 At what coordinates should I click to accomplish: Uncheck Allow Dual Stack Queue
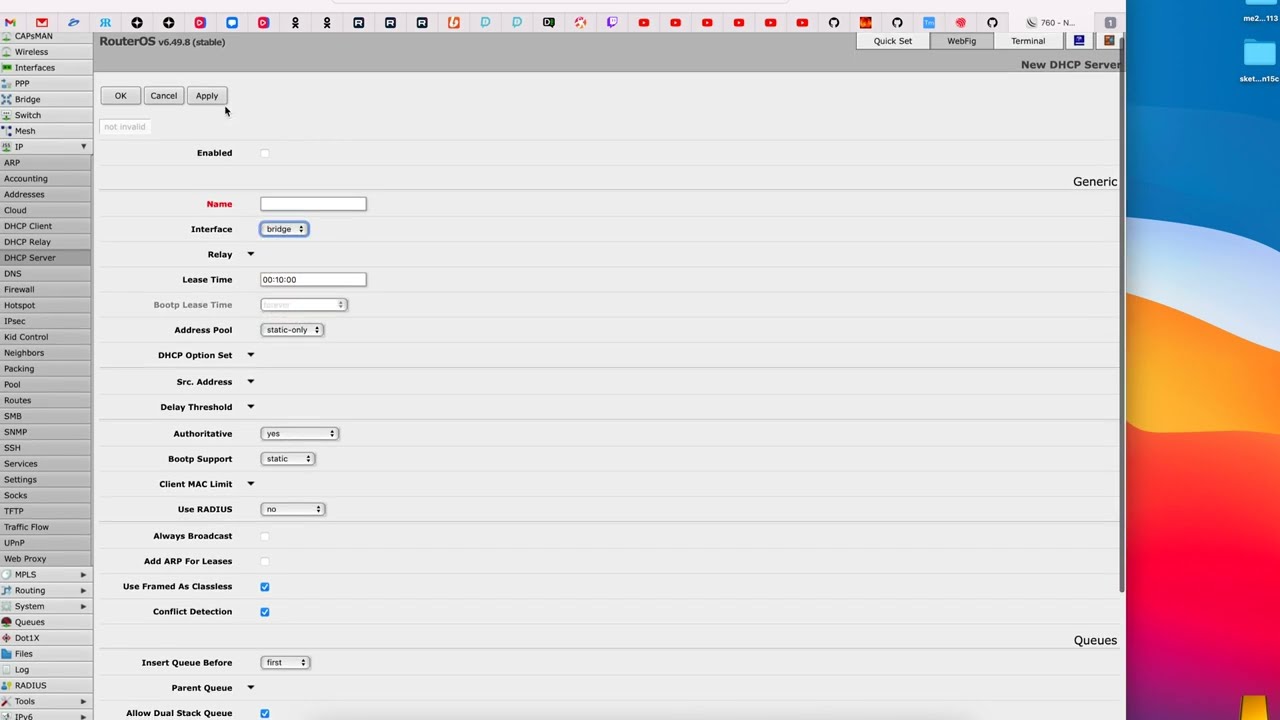tap(265, 713)
